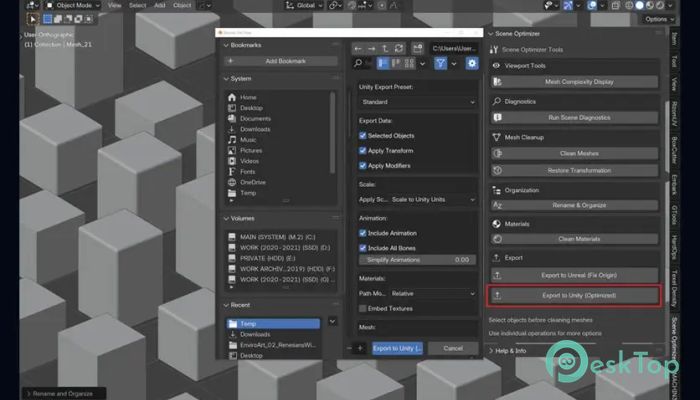This screenshot has width=700, height=400.
Task: Toggle the Include Animation checkbox
Action: (x=362, y=233)
